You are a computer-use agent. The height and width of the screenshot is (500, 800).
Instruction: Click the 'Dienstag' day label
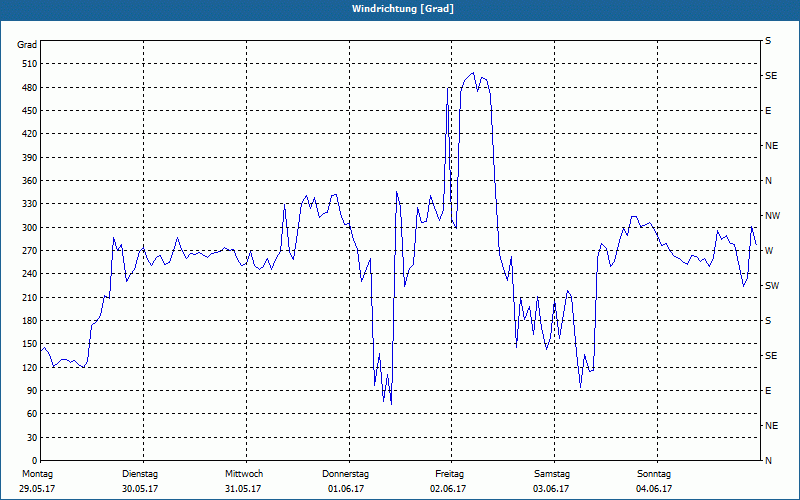pyautogui.click(x=140, y=474)
